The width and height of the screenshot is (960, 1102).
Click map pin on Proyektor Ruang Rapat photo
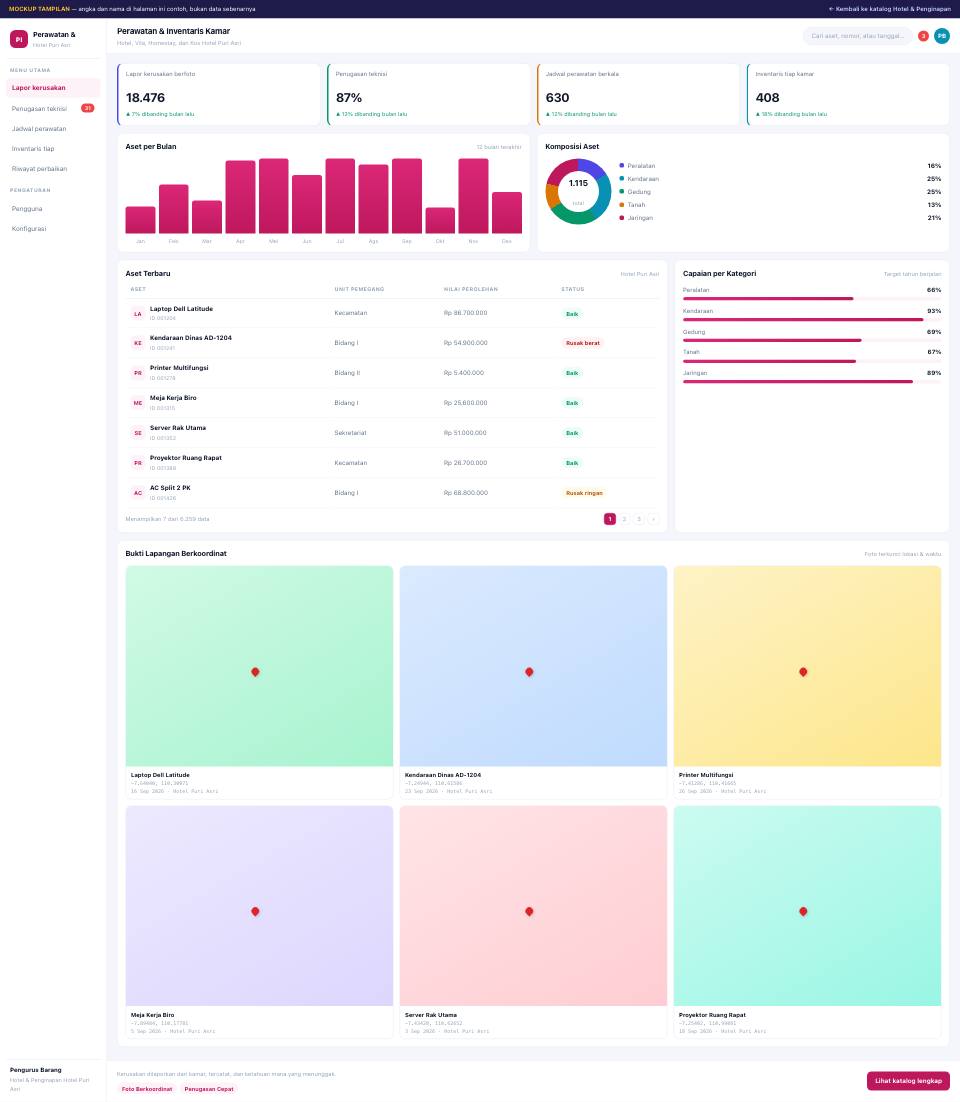coord(803,912)
